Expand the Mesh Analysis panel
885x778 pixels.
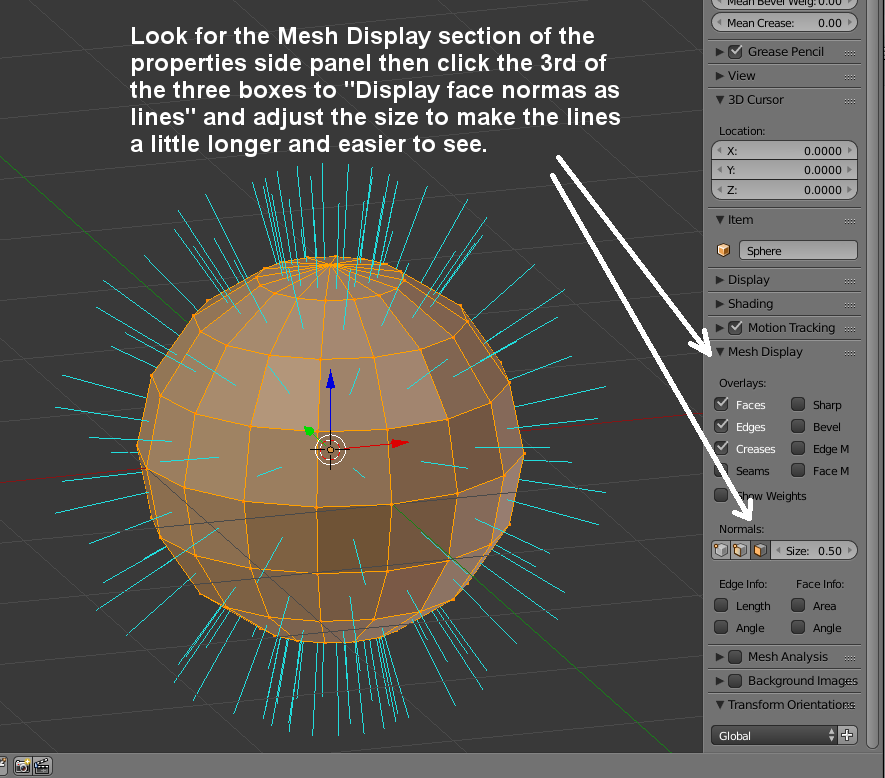coord(720,657)
